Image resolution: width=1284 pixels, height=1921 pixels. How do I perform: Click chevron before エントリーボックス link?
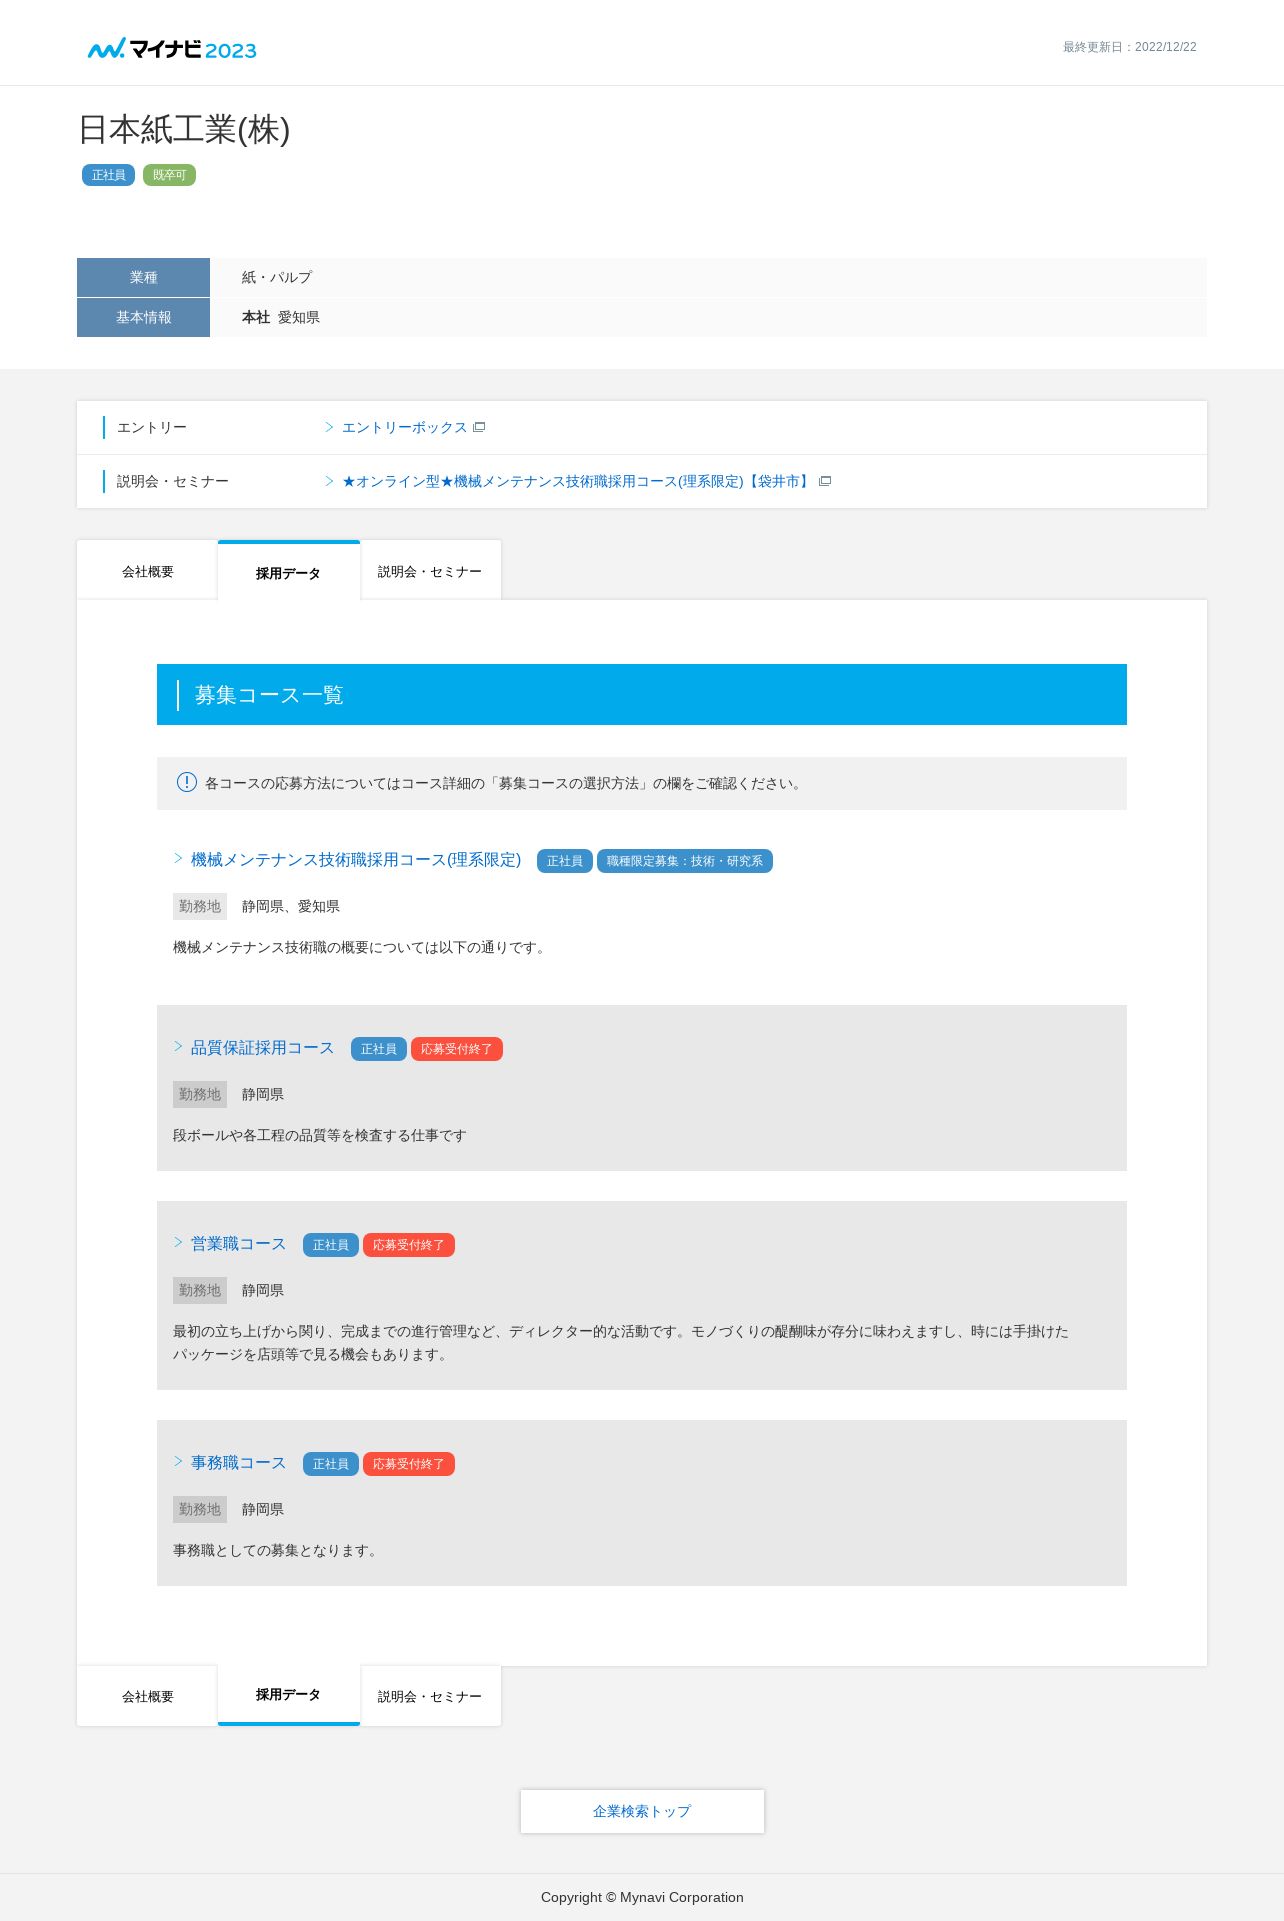329,427
